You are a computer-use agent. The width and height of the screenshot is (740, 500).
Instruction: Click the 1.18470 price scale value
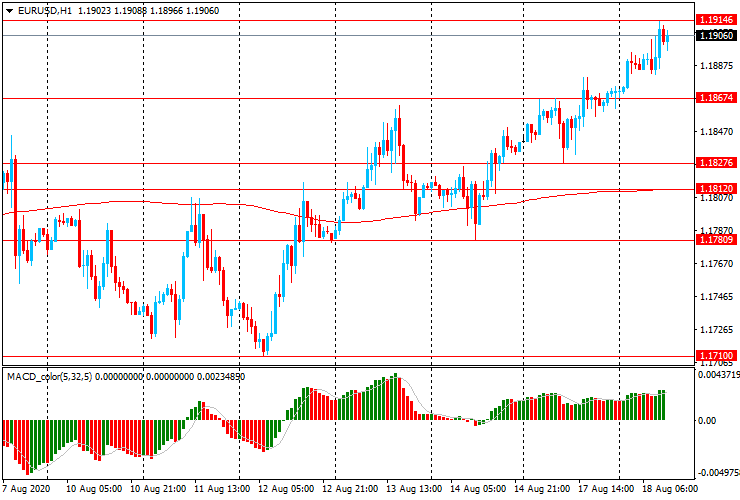717,132
